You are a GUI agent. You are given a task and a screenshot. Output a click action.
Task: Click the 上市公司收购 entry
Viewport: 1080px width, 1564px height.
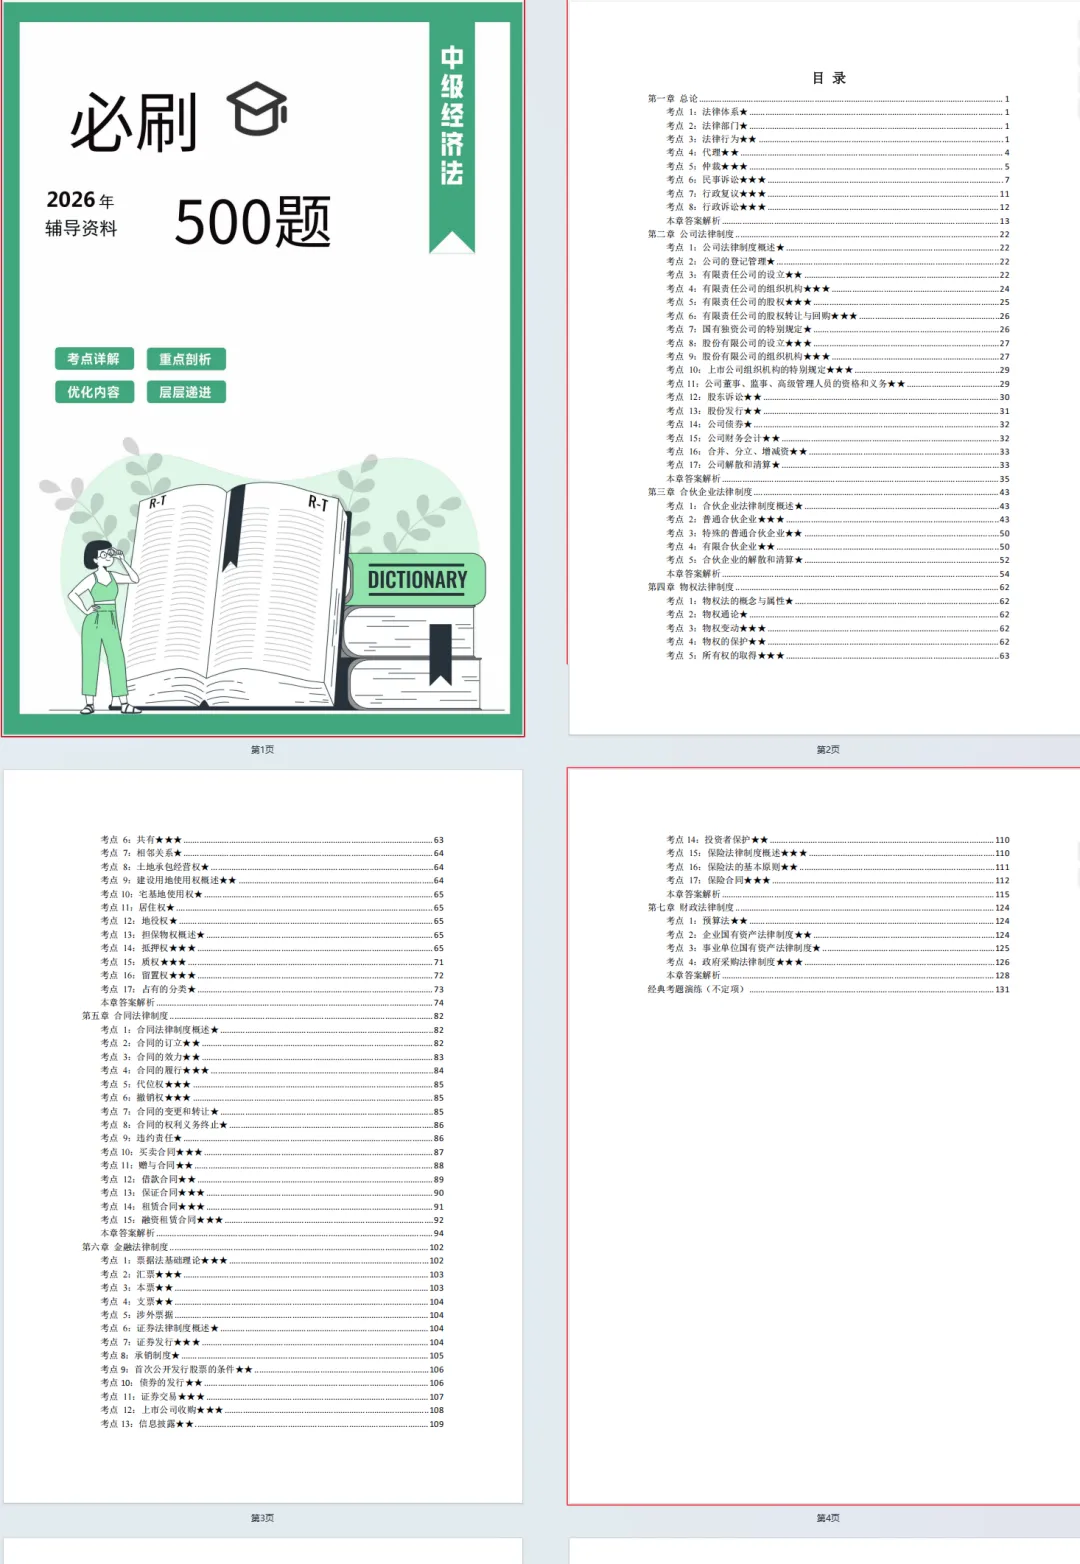point(272,1410)
